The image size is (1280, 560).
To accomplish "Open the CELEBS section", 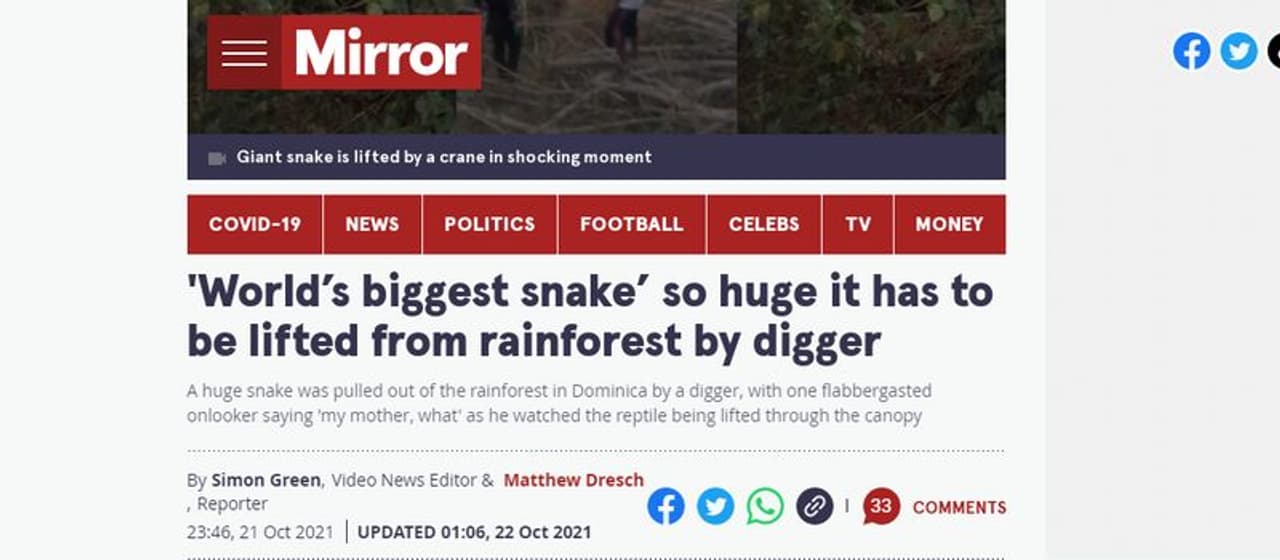I will click(764, 224).
